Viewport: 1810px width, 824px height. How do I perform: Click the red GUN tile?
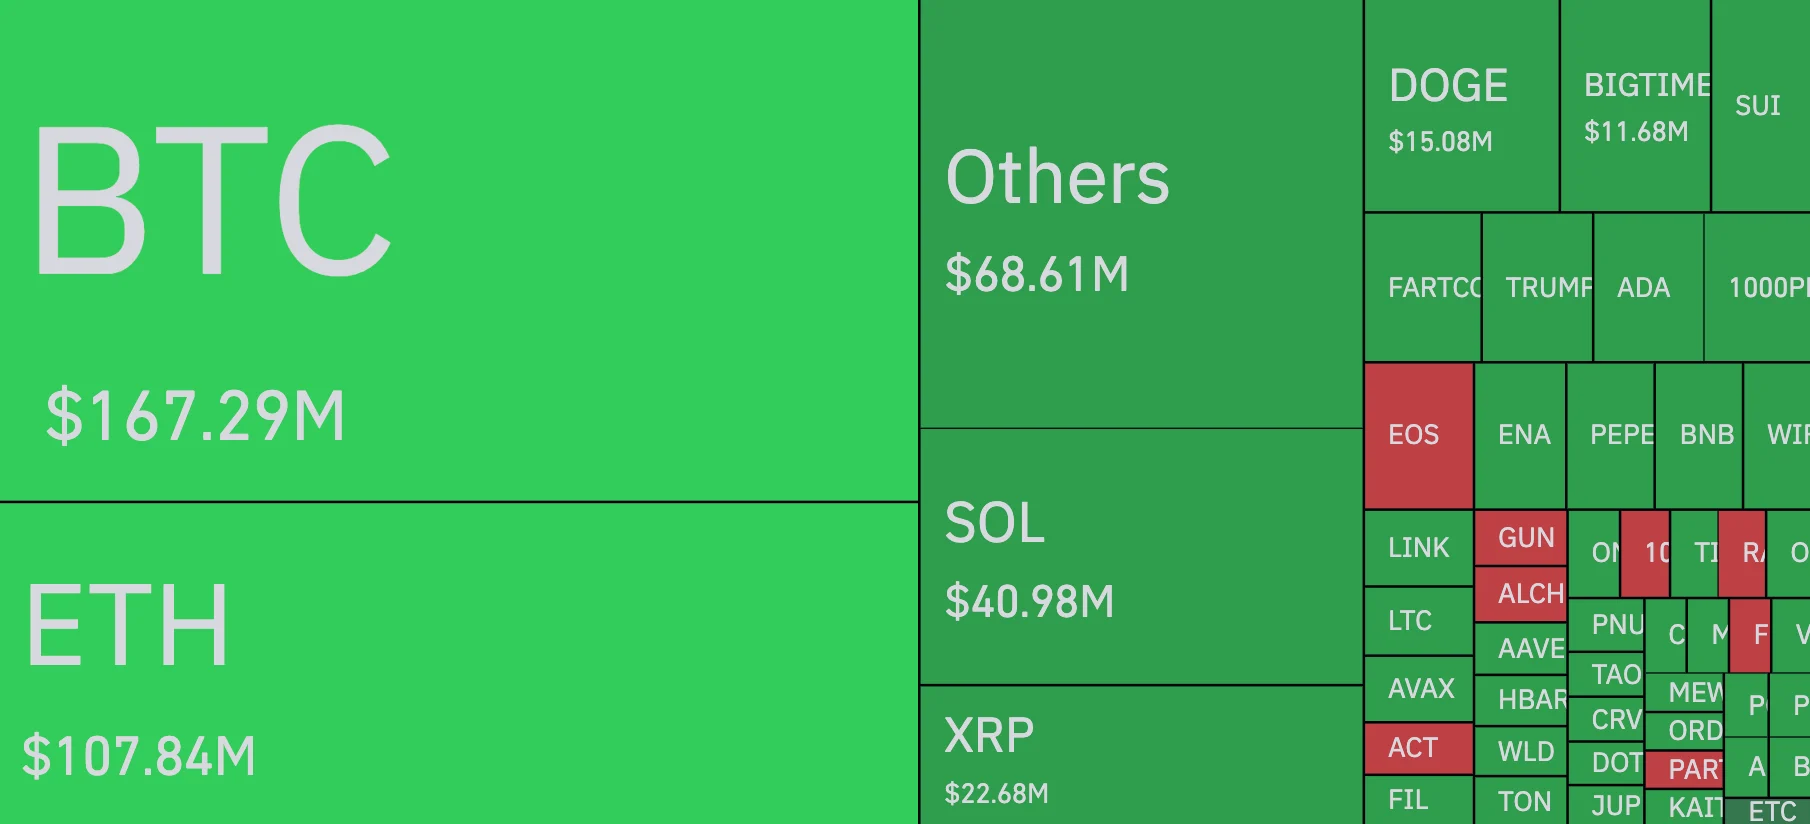click(x=1520, y=538)
